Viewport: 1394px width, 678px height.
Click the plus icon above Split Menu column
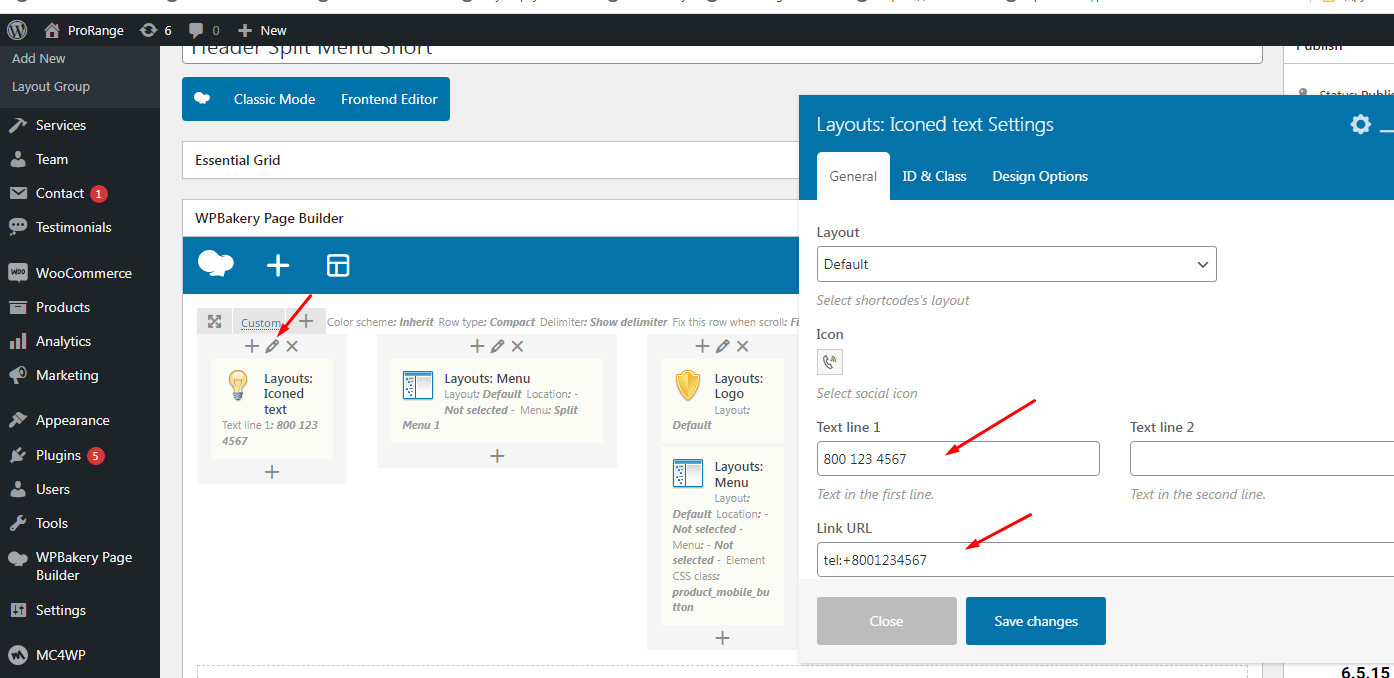point(477,346)
